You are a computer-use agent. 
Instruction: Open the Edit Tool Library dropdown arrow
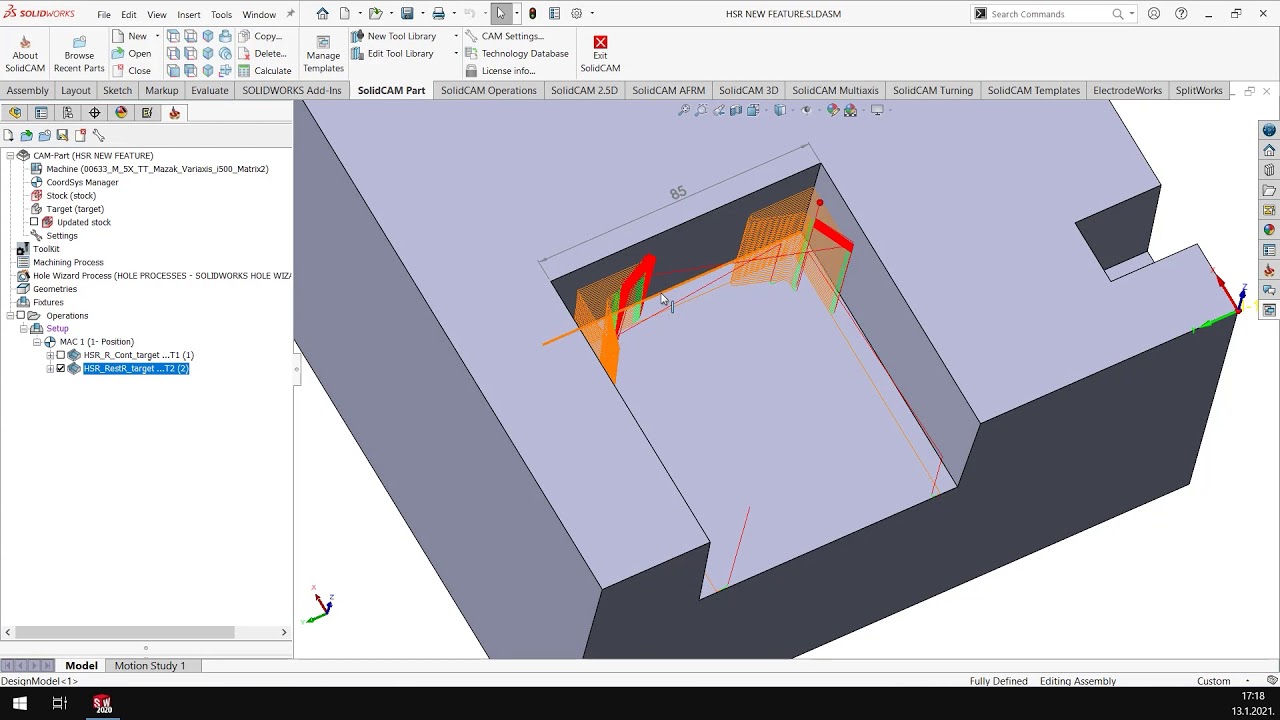(456, 53)
